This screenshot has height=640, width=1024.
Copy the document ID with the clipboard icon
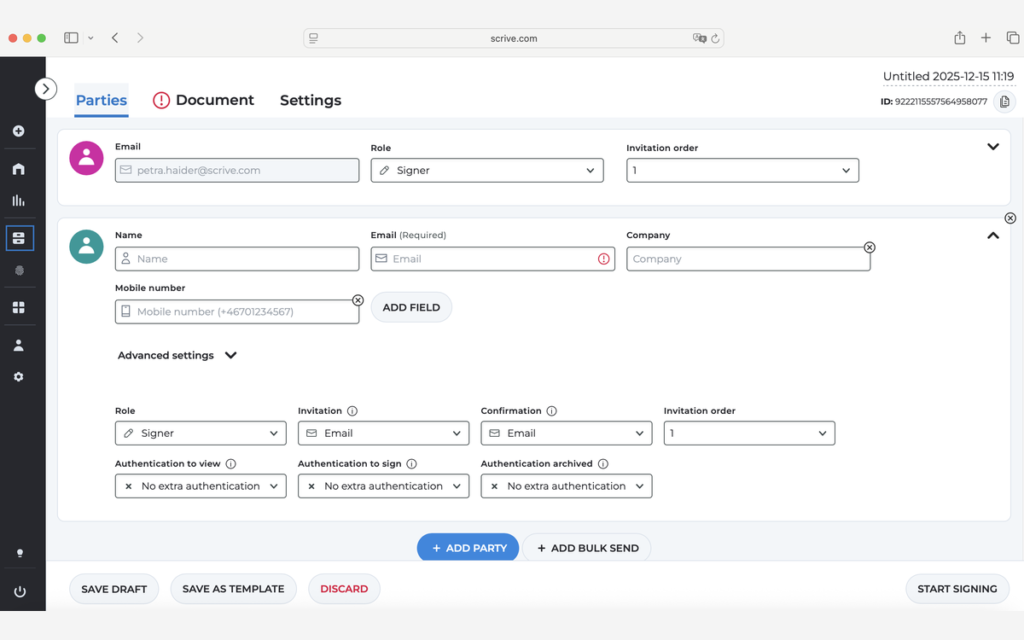1004,102
